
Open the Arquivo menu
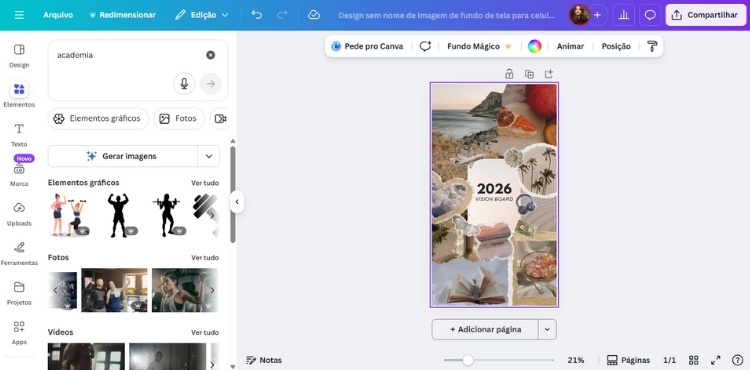click(58, 15)
